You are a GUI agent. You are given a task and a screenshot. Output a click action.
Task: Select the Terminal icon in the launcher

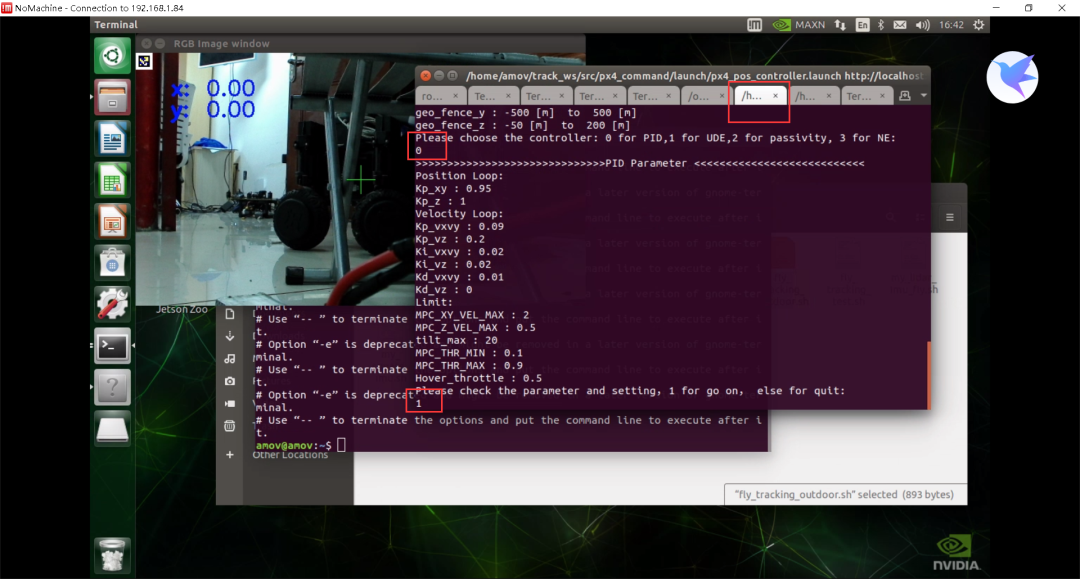(x=112, y=346)
